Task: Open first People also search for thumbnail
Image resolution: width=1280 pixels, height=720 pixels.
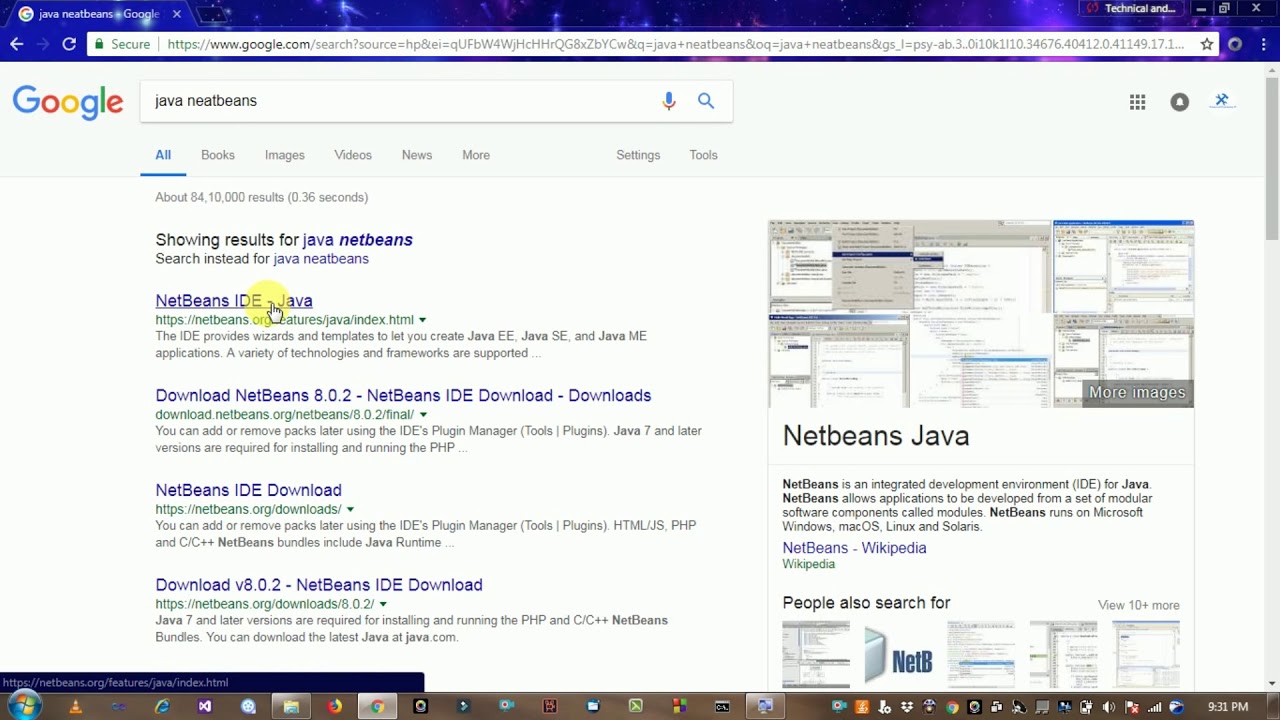Action: (x=816, y=655)
